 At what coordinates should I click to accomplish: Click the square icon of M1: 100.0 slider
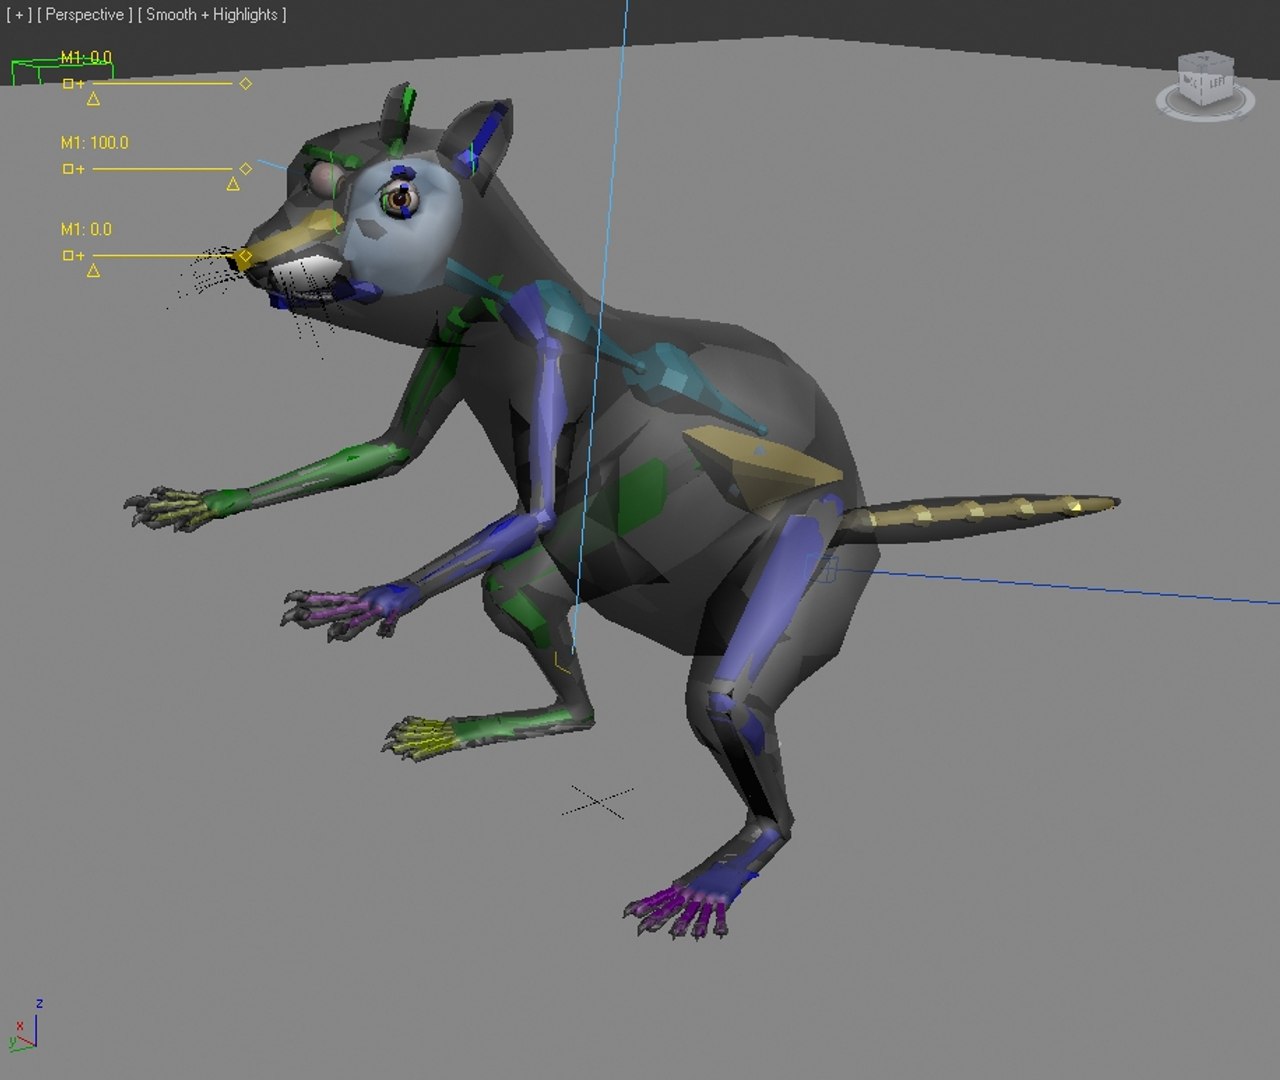click(68, 169)
